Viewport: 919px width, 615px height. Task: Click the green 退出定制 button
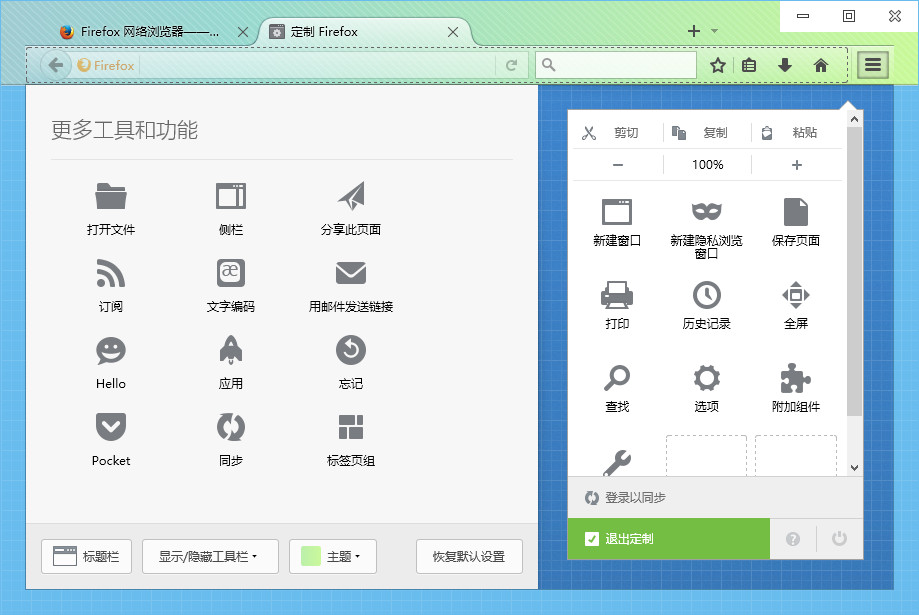pos(667,538)
